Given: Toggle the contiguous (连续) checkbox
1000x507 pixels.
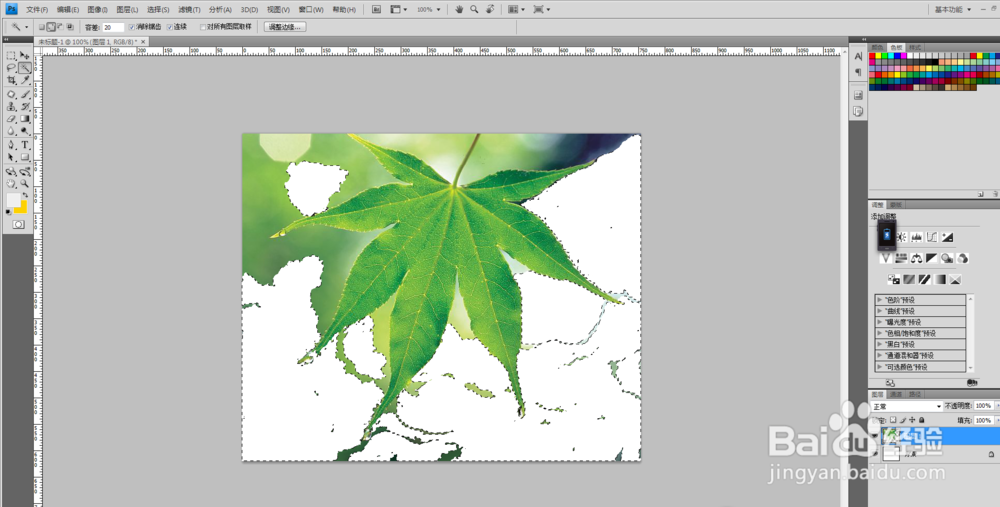Looking at the screenshot, I should coord(169,27).
